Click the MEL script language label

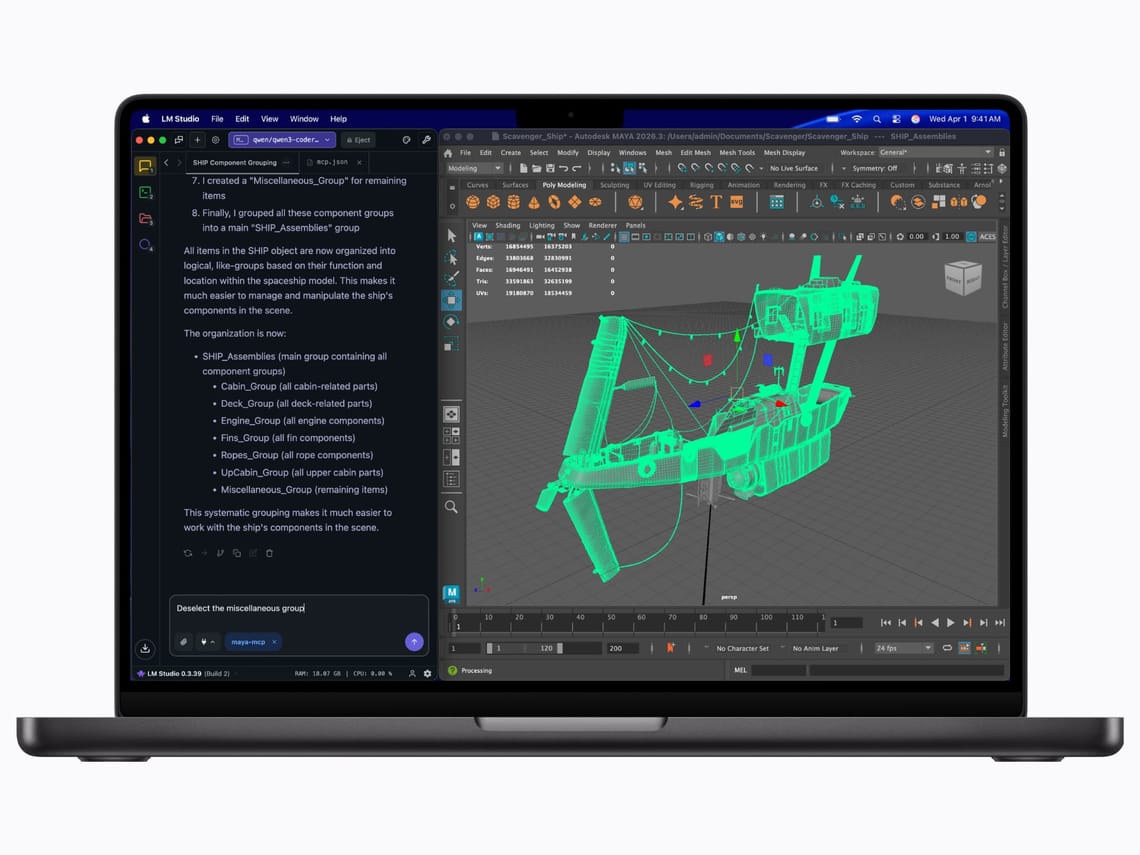(740, 670)
